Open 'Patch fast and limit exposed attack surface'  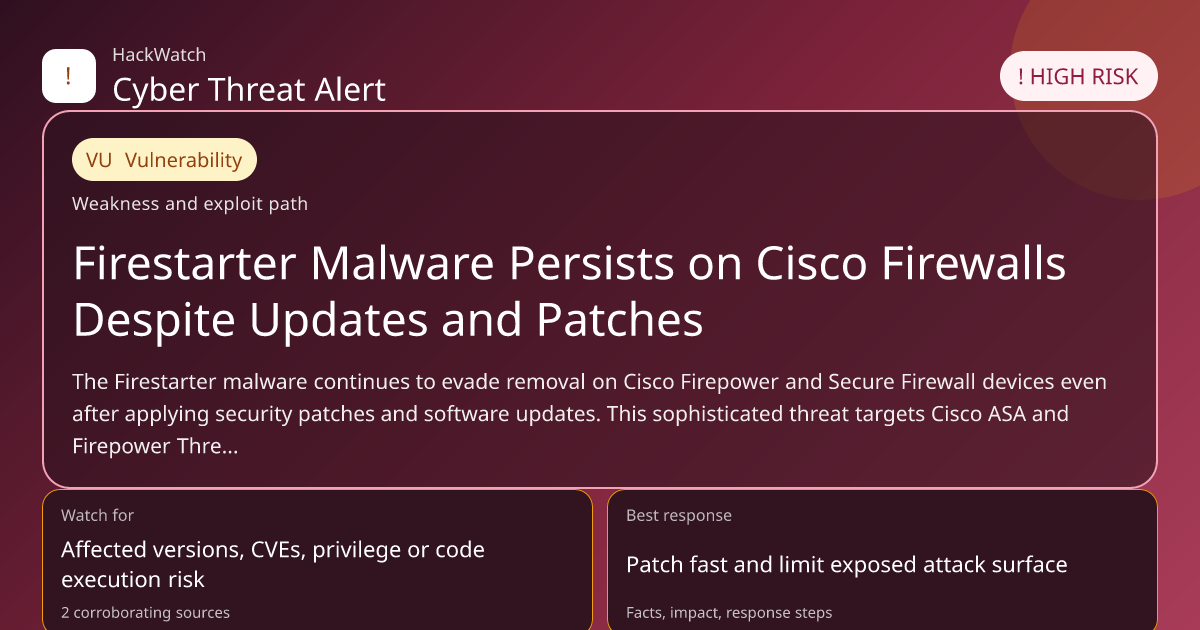(x=846, y=565)
